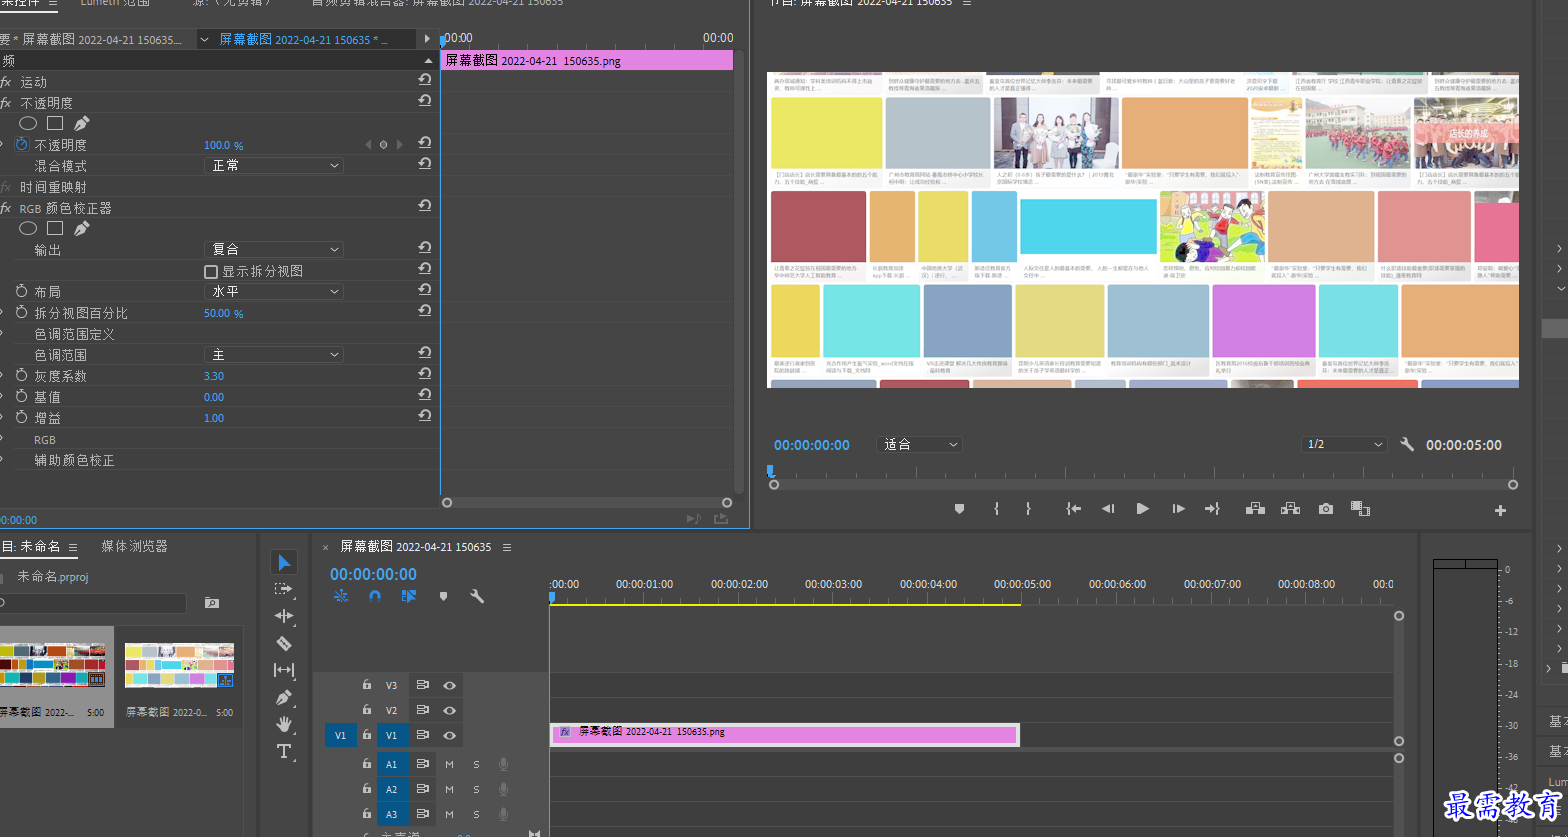Open 混合模式 dropdown showing 正常
Image resolution: width=1568 pixels, height=837 pixels.
[x=274, y=166]
